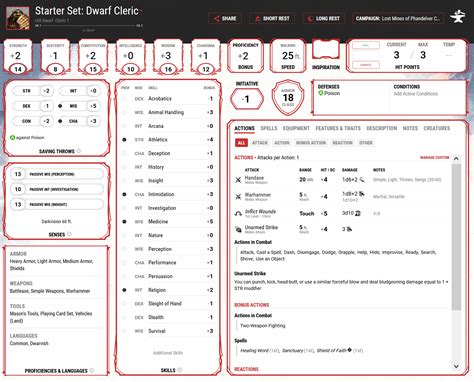
Task: Click the scroll down arrow in actions panel
Action: [x=456, y=366]
